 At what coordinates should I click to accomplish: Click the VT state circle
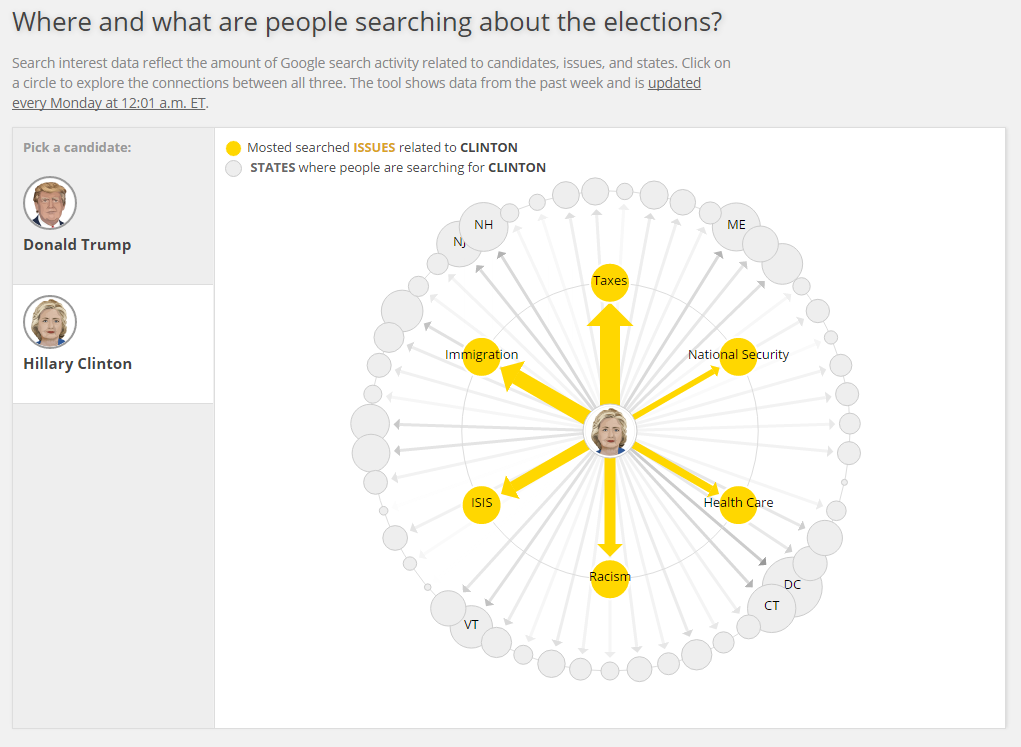(473, 626)
